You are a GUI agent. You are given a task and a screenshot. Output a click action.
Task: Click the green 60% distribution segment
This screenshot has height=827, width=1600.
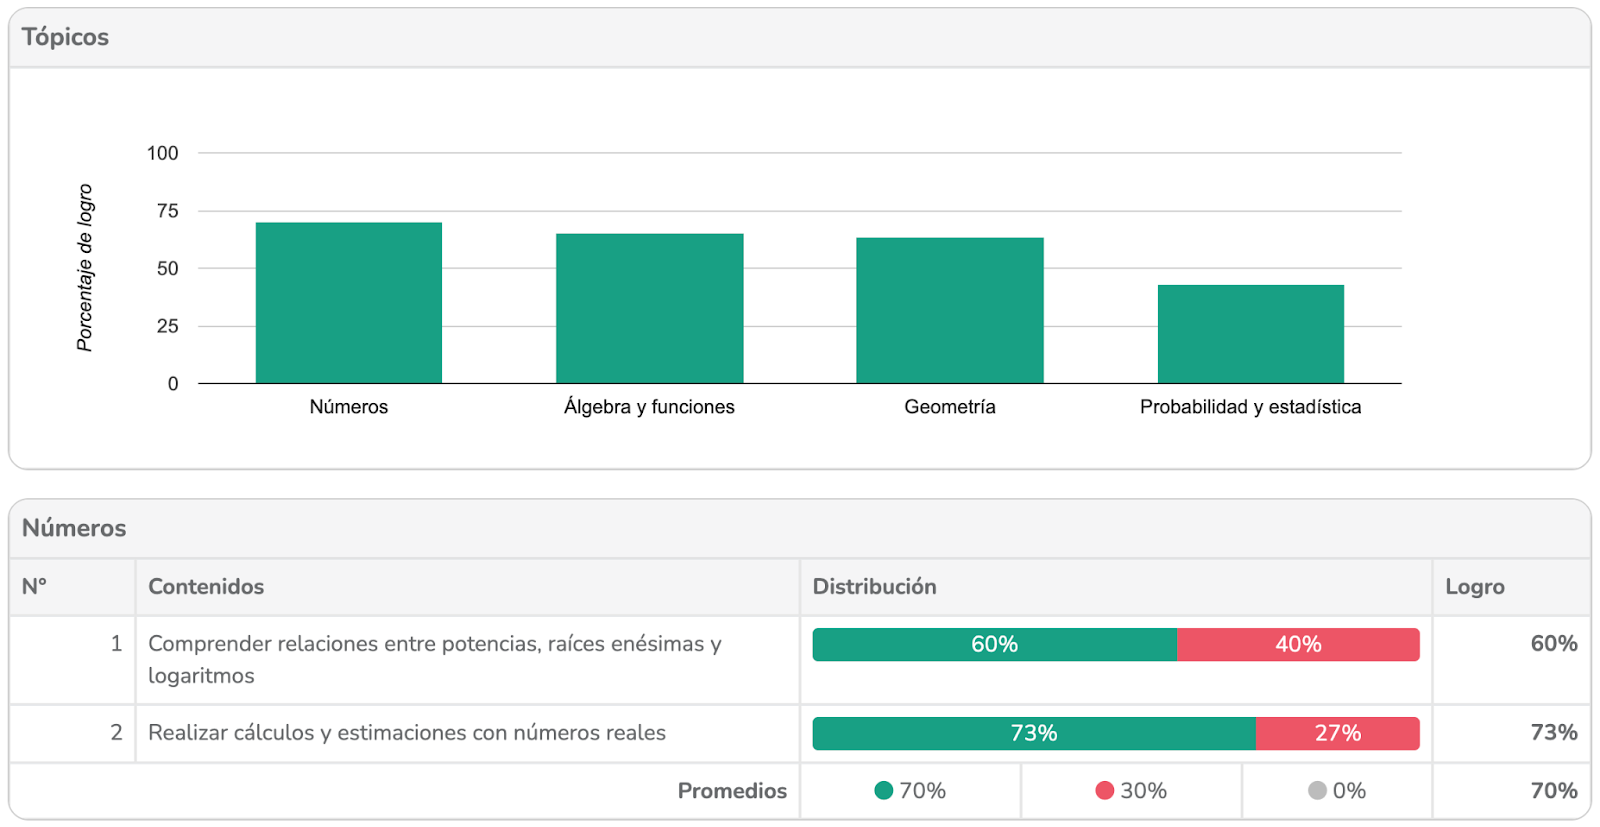point(994,645)
